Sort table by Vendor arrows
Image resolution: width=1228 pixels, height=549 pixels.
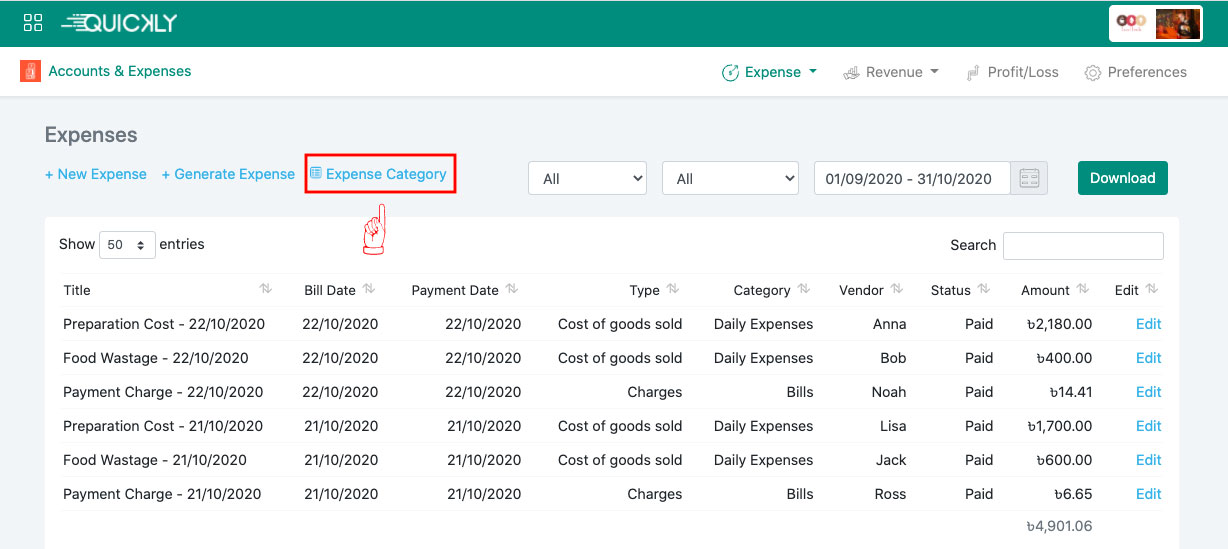point(897,289)
